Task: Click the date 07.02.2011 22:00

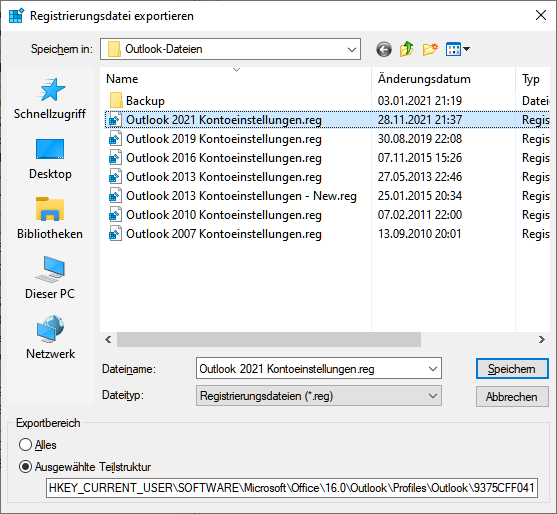Action: (420, 215)
